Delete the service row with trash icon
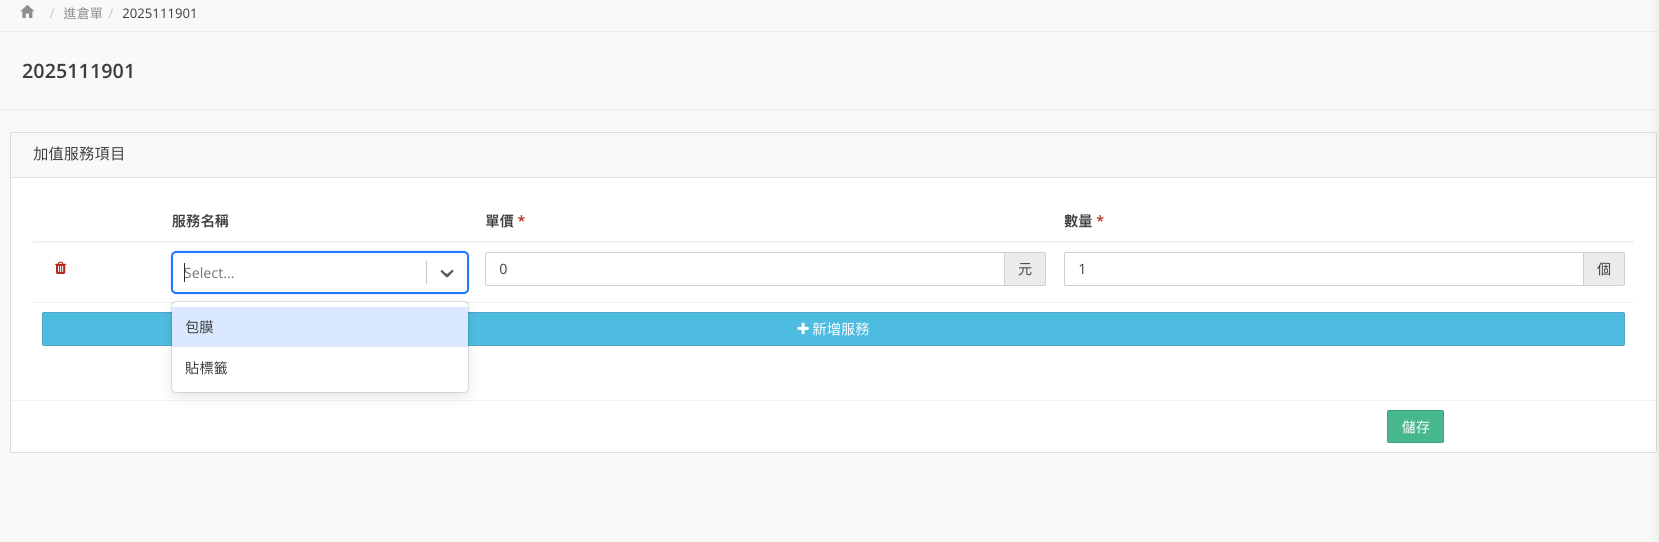1659x542 pixels. (x=61, y=268)
